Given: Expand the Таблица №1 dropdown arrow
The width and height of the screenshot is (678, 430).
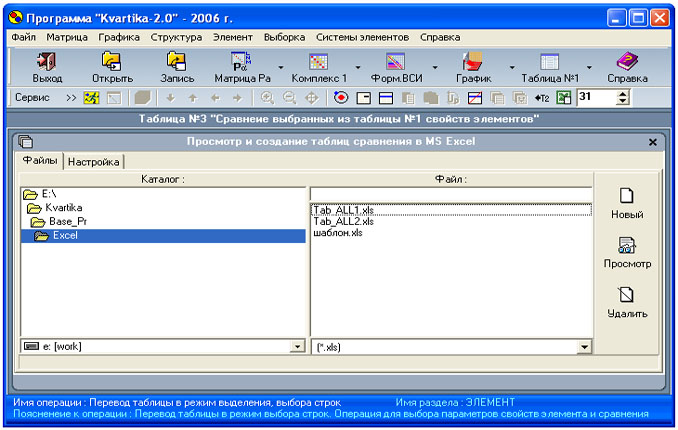Looking at the screenshot, I should (589, 67).
